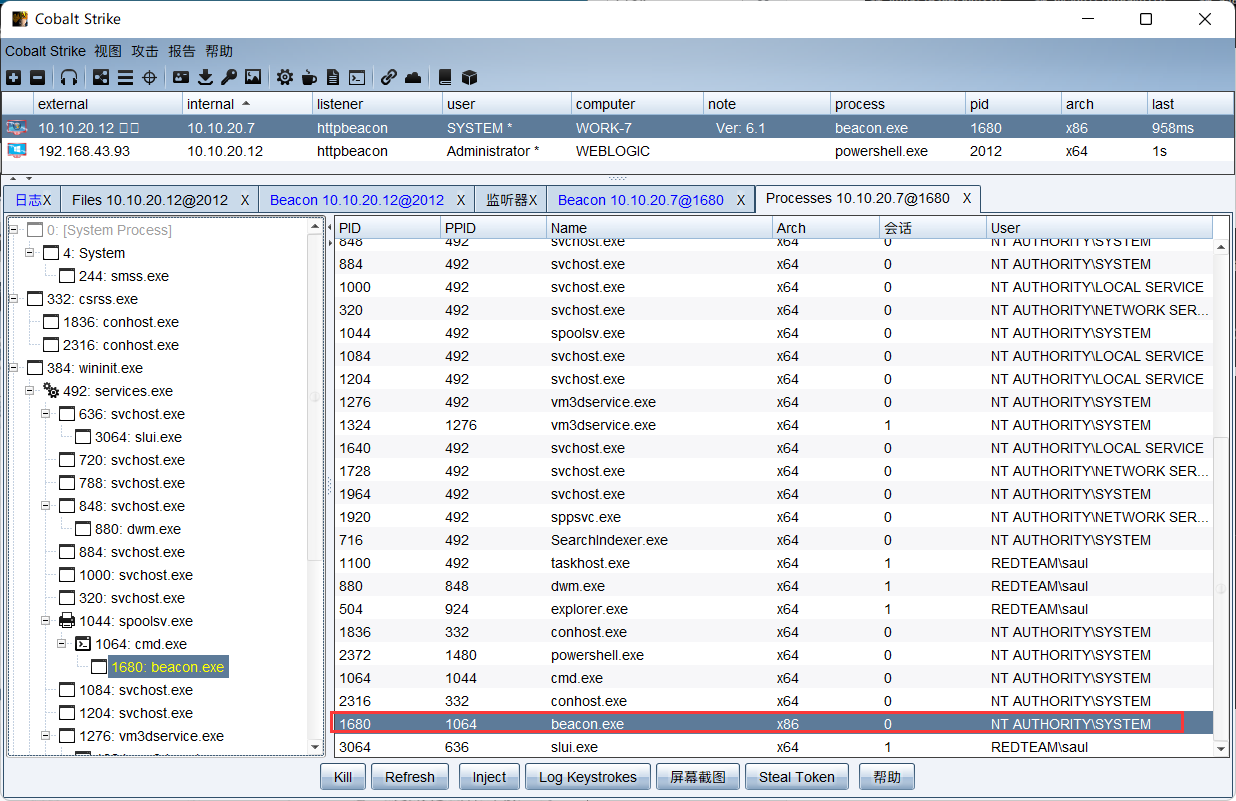Click the 帮助 button at bottom
The width and height of the screenshot is (1236, 801).
point(887,777)
